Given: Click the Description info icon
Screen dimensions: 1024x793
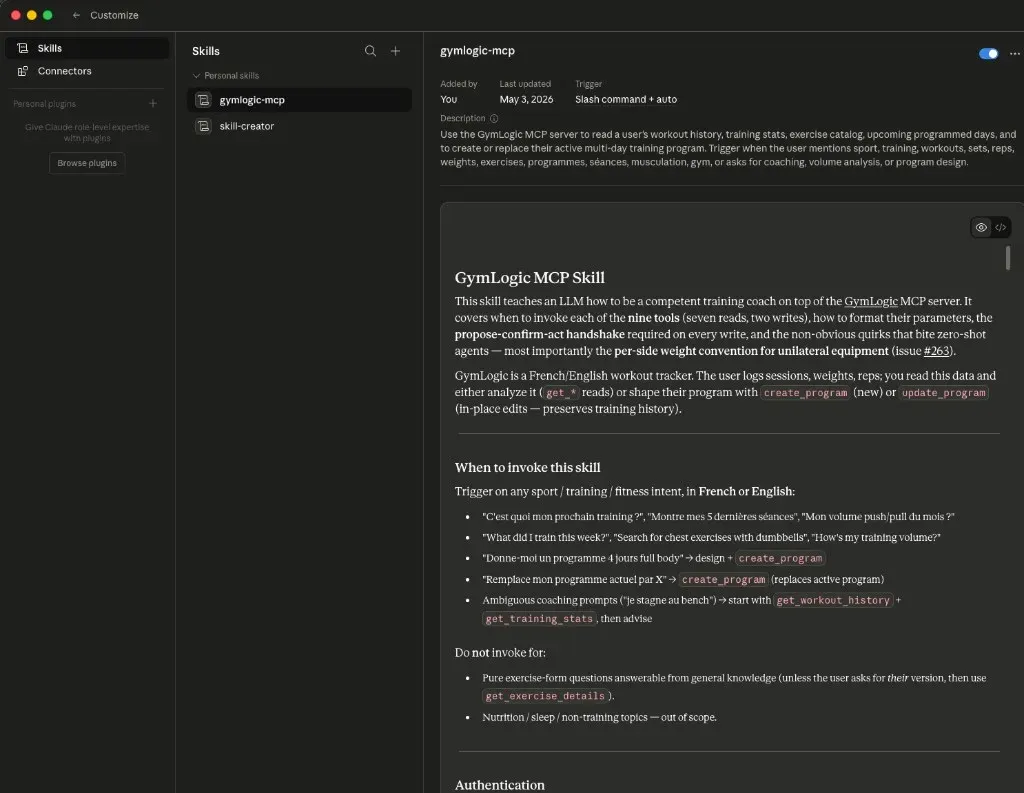Looking at the screenshot, I should point(494,118).
